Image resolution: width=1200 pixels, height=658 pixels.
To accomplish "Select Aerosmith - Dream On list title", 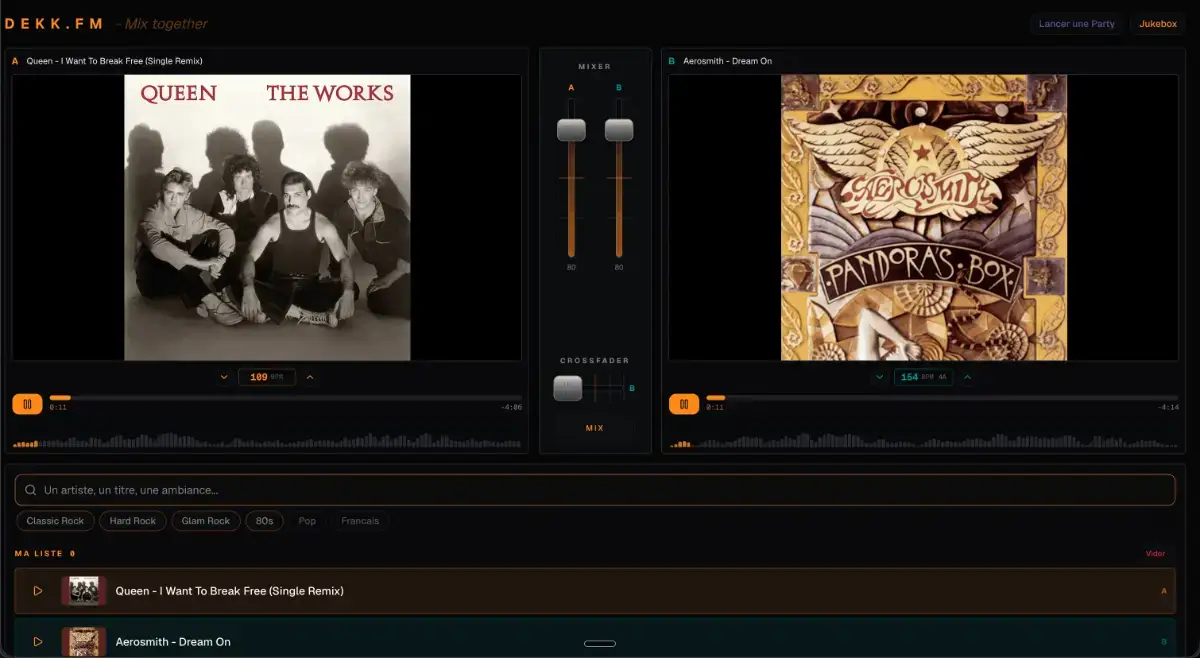I will tap(173, 642).
